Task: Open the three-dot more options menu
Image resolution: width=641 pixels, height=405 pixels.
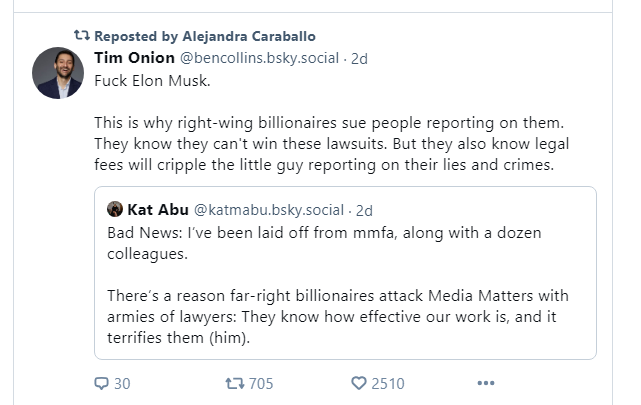Action: pyautogui.click(x=486, y=383)
